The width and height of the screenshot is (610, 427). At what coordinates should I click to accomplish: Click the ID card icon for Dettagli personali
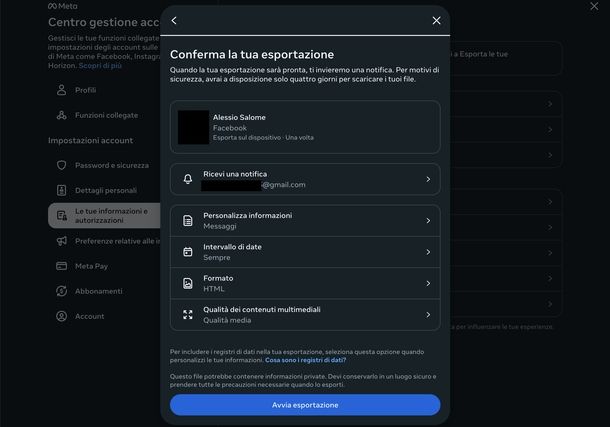coord(61,190)
